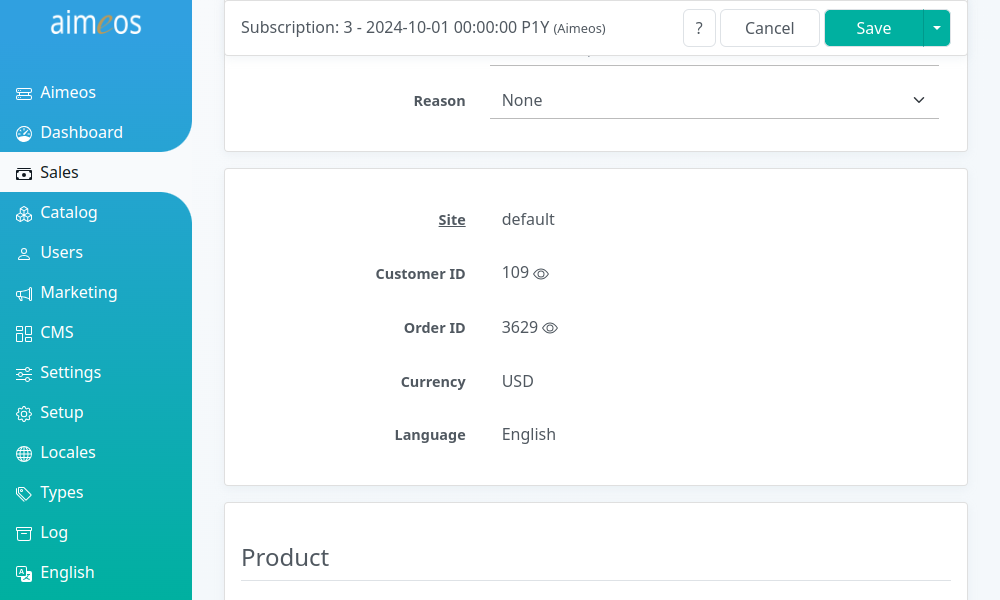Open the CMS menu entry
Screen dimensions: 1000x600
pos(96,332)
